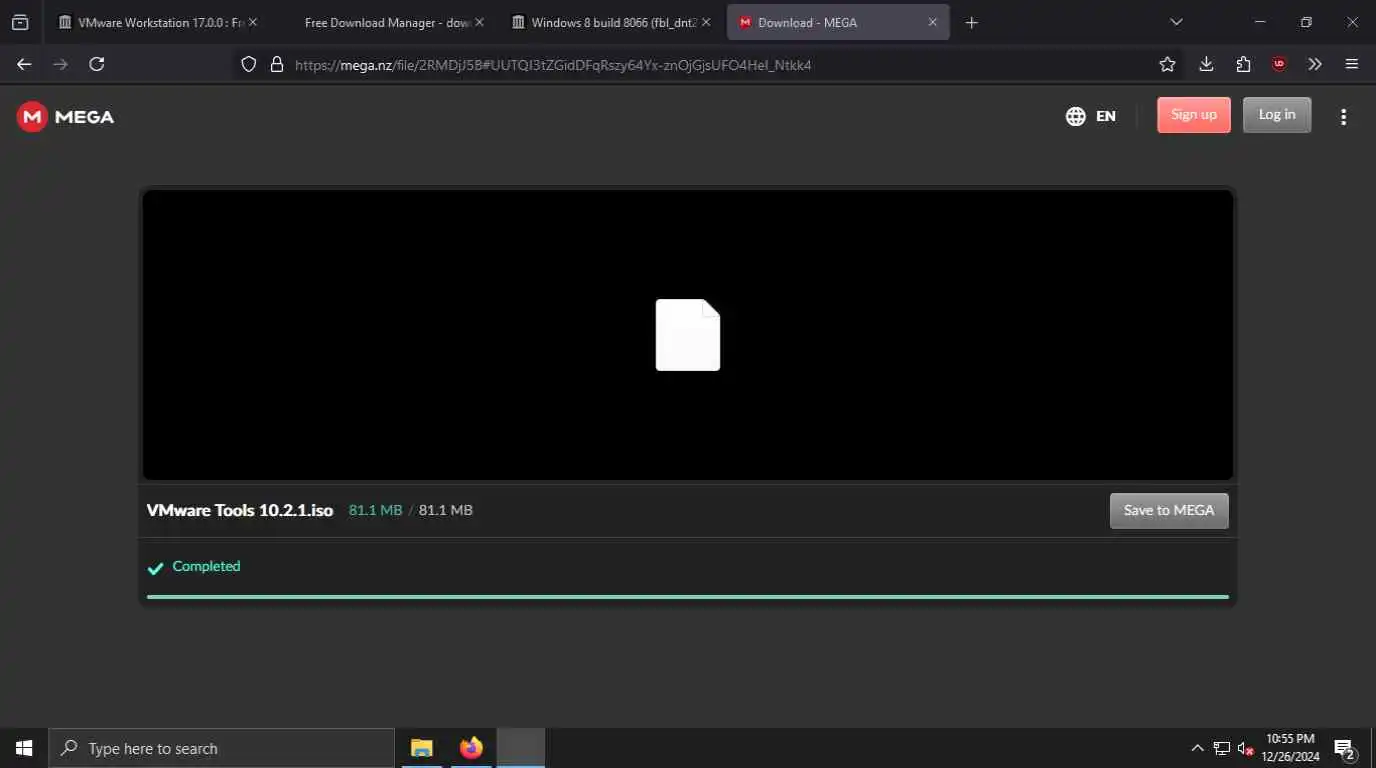Show hidden system tray icons

pyautogui.click(x=1197, y=748)
